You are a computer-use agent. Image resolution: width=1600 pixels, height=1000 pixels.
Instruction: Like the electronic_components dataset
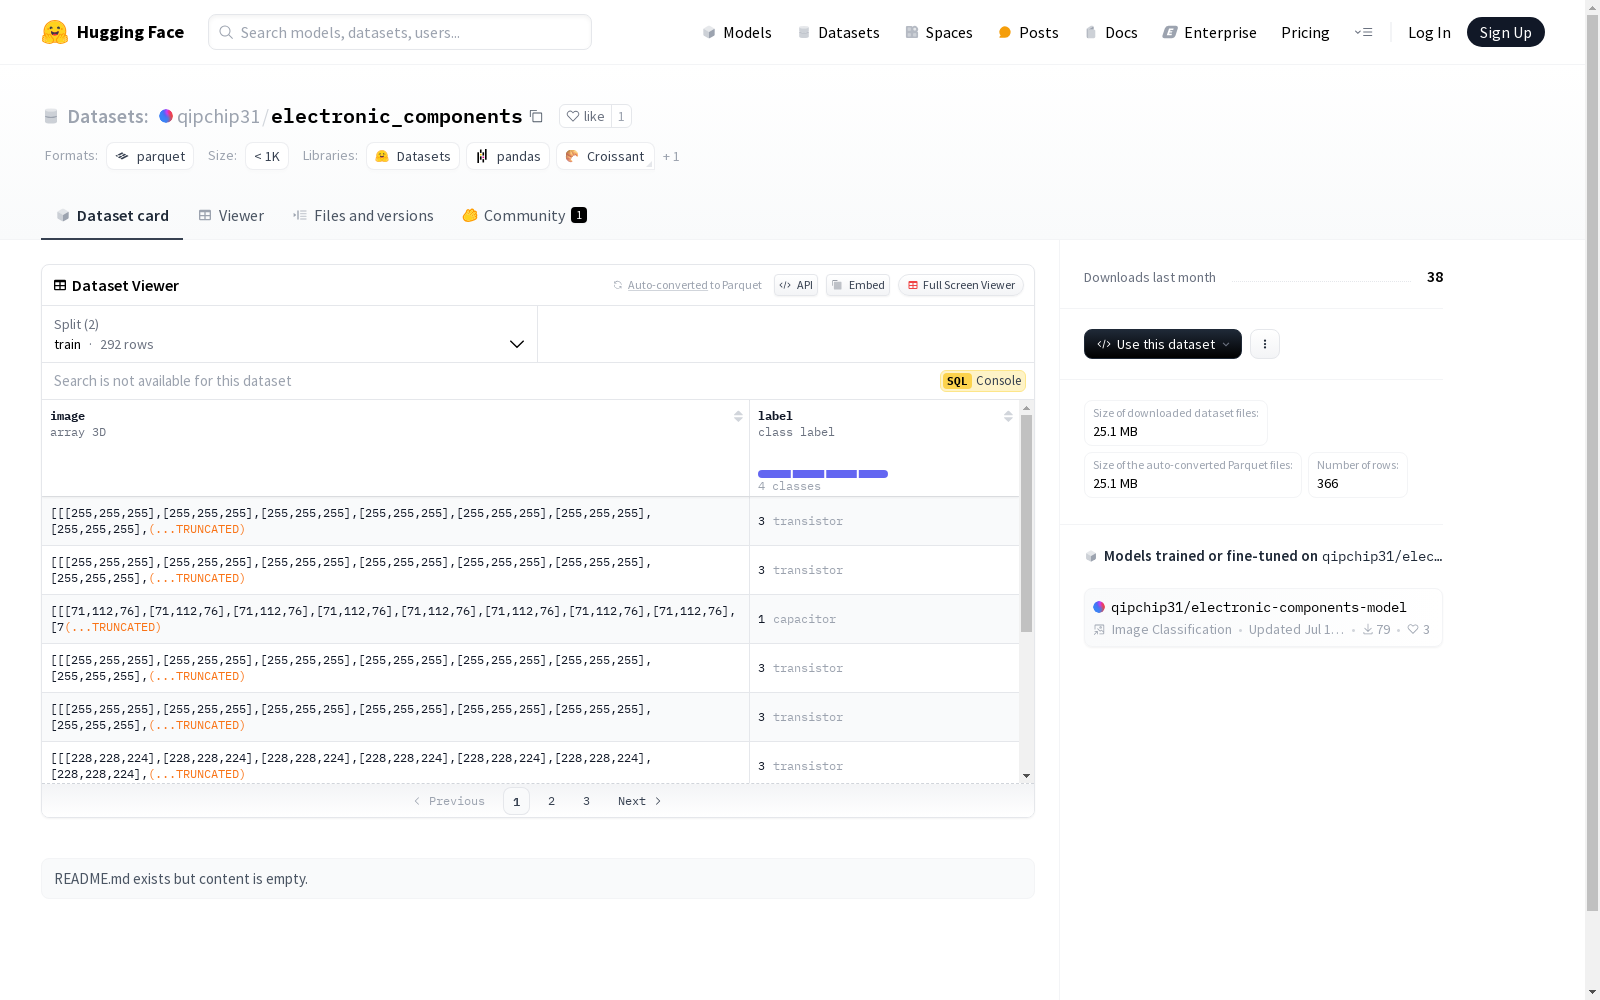[x=586, y=116]
